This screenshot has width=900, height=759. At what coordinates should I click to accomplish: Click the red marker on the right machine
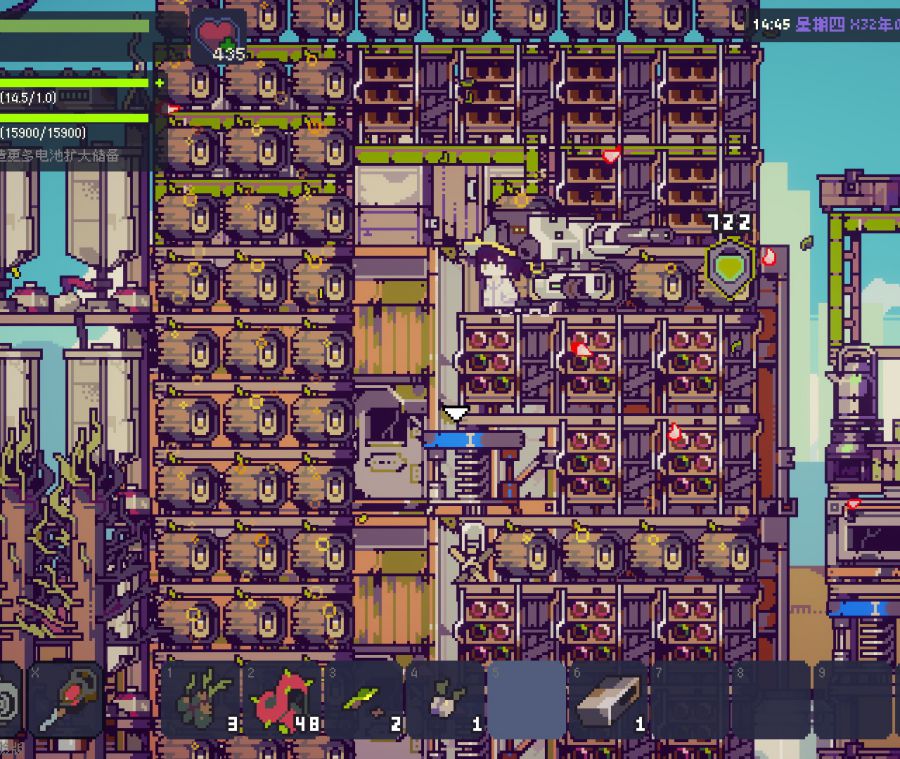(x=853, y=504)
